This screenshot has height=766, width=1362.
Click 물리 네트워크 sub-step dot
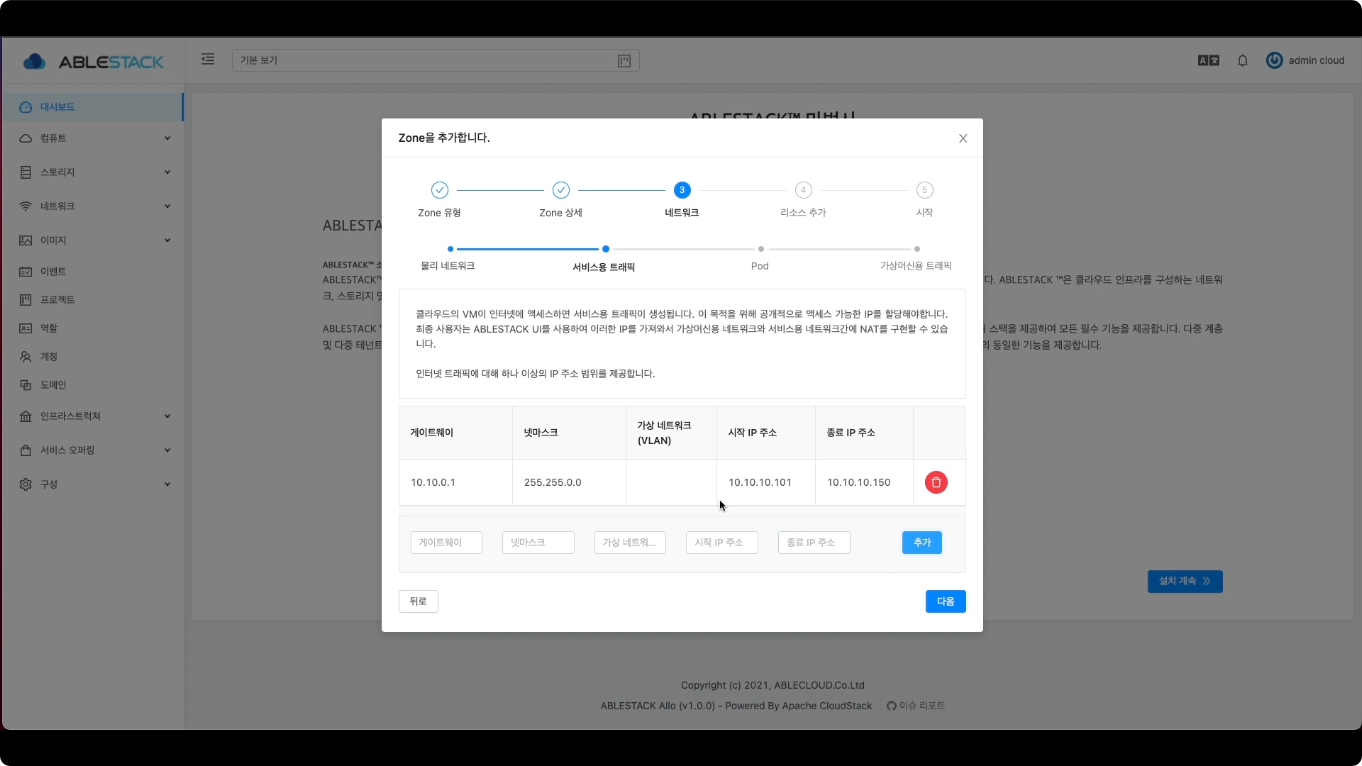point(451,248)
